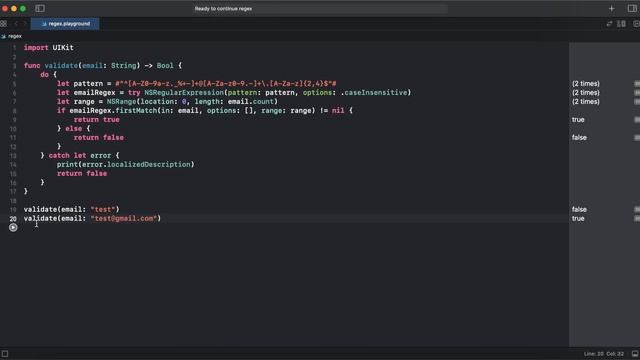Click the enable code review arrows icon
This screenshot has height=360, width=640.
pos(609,24)
